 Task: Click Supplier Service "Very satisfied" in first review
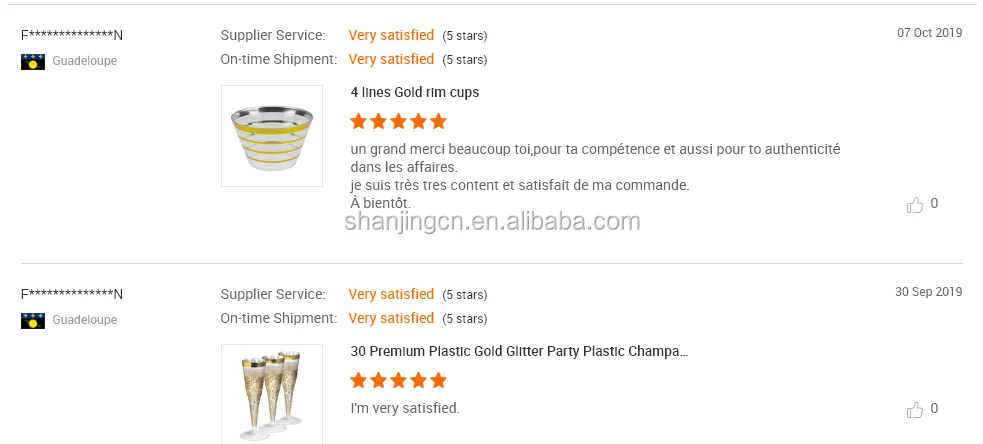pos(391,35)
